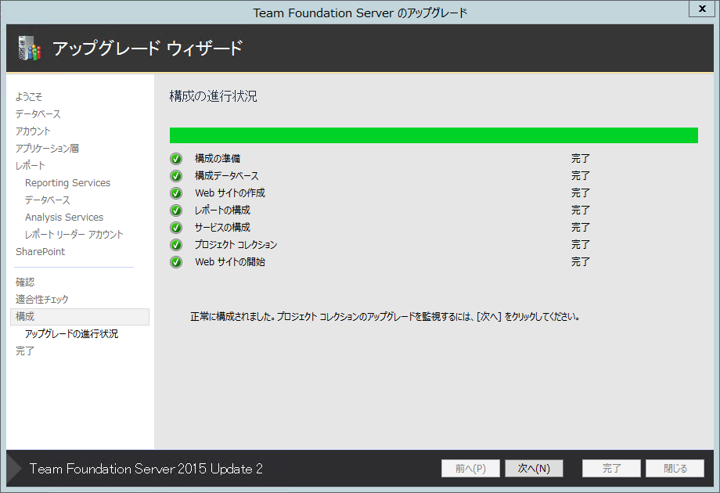Click the green check icon beside 構成データベース

coord(176,176)
